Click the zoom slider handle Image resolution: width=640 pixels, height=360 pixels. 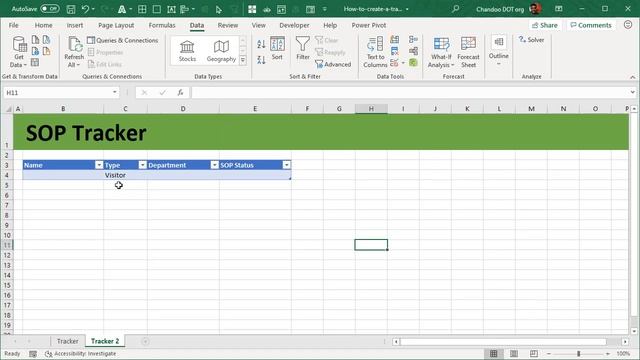[578, 353]
